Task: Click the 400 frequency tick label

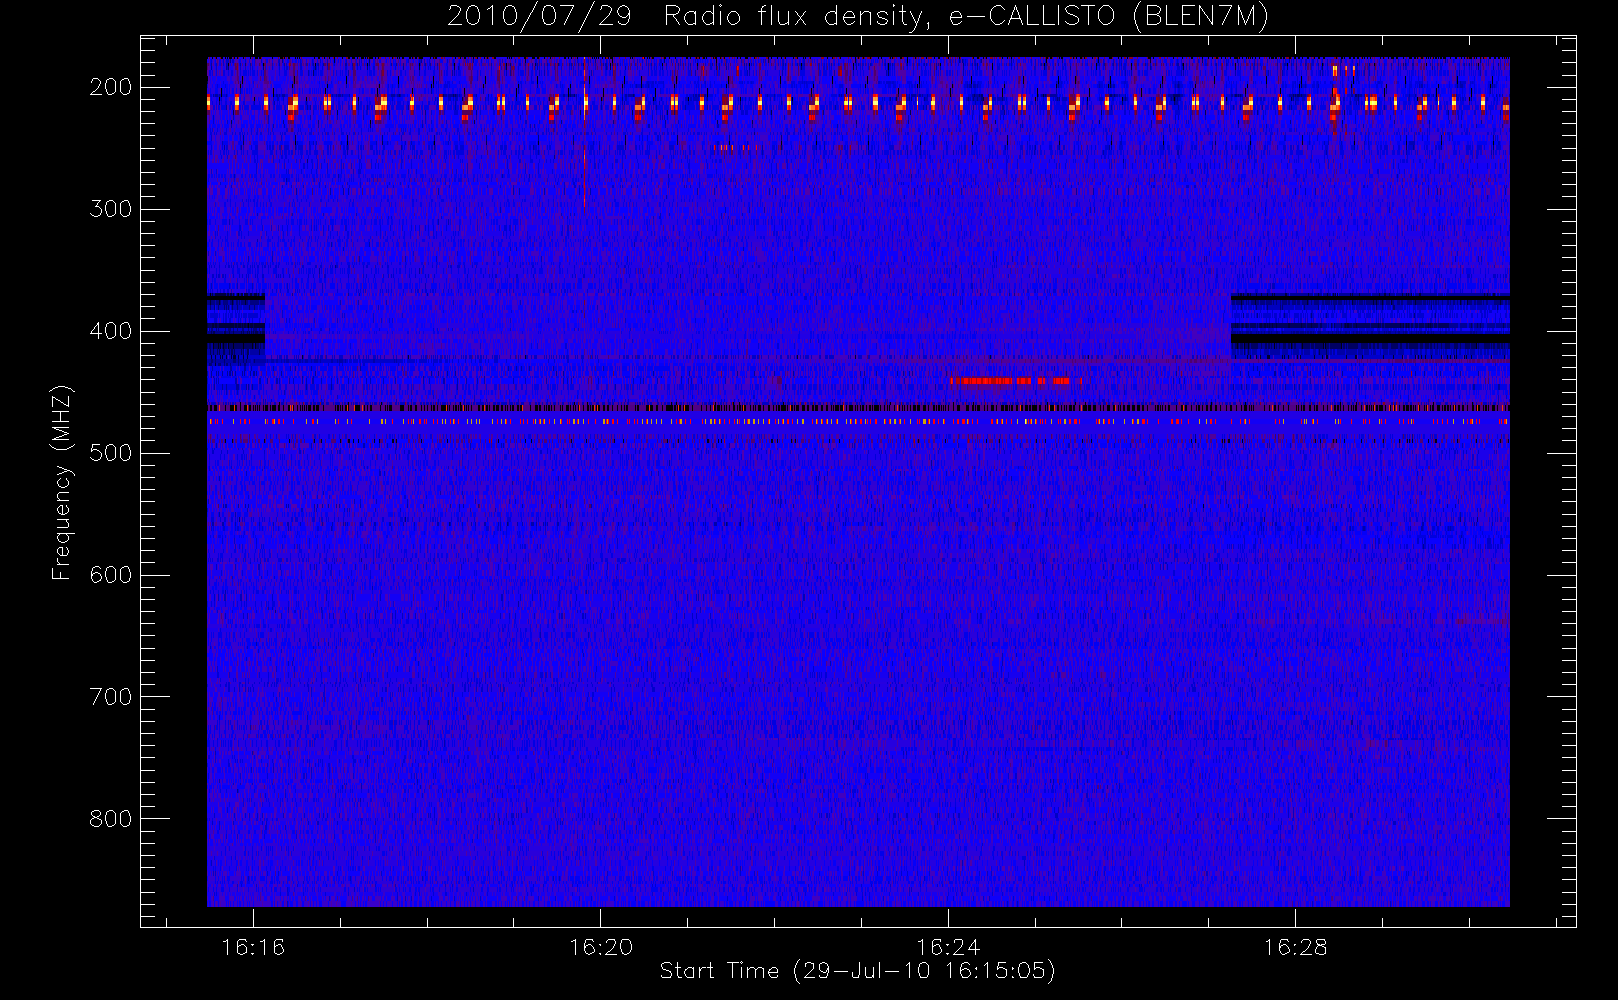Action: click(x=111, y=331)
